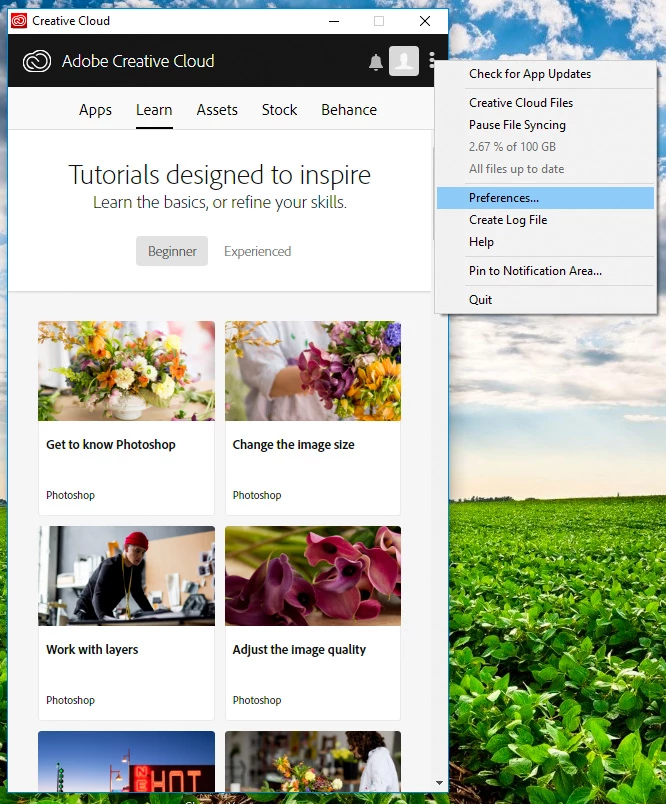Open Preferences... from the menu
Screen dimensions: 666x804
pyautogui.click(x=546, y=198)
